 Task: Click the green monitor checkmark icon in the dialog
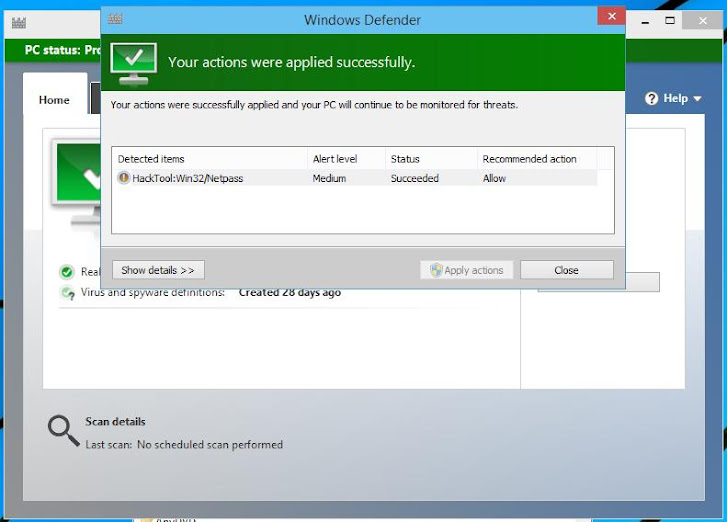point(134,64)
